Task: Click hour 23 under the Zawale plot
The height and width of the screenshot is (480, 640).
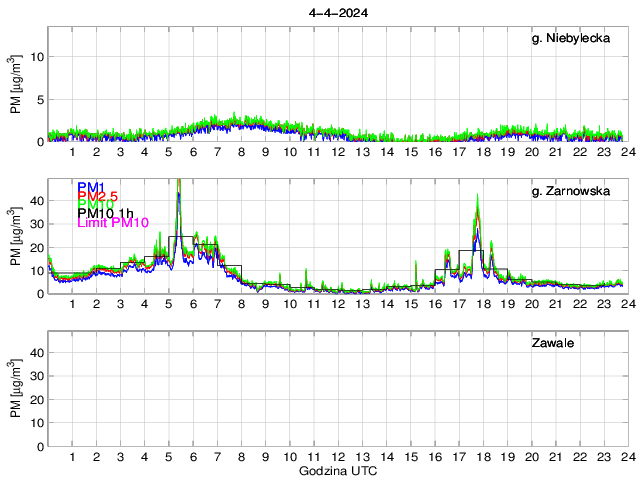Action: 604,457
